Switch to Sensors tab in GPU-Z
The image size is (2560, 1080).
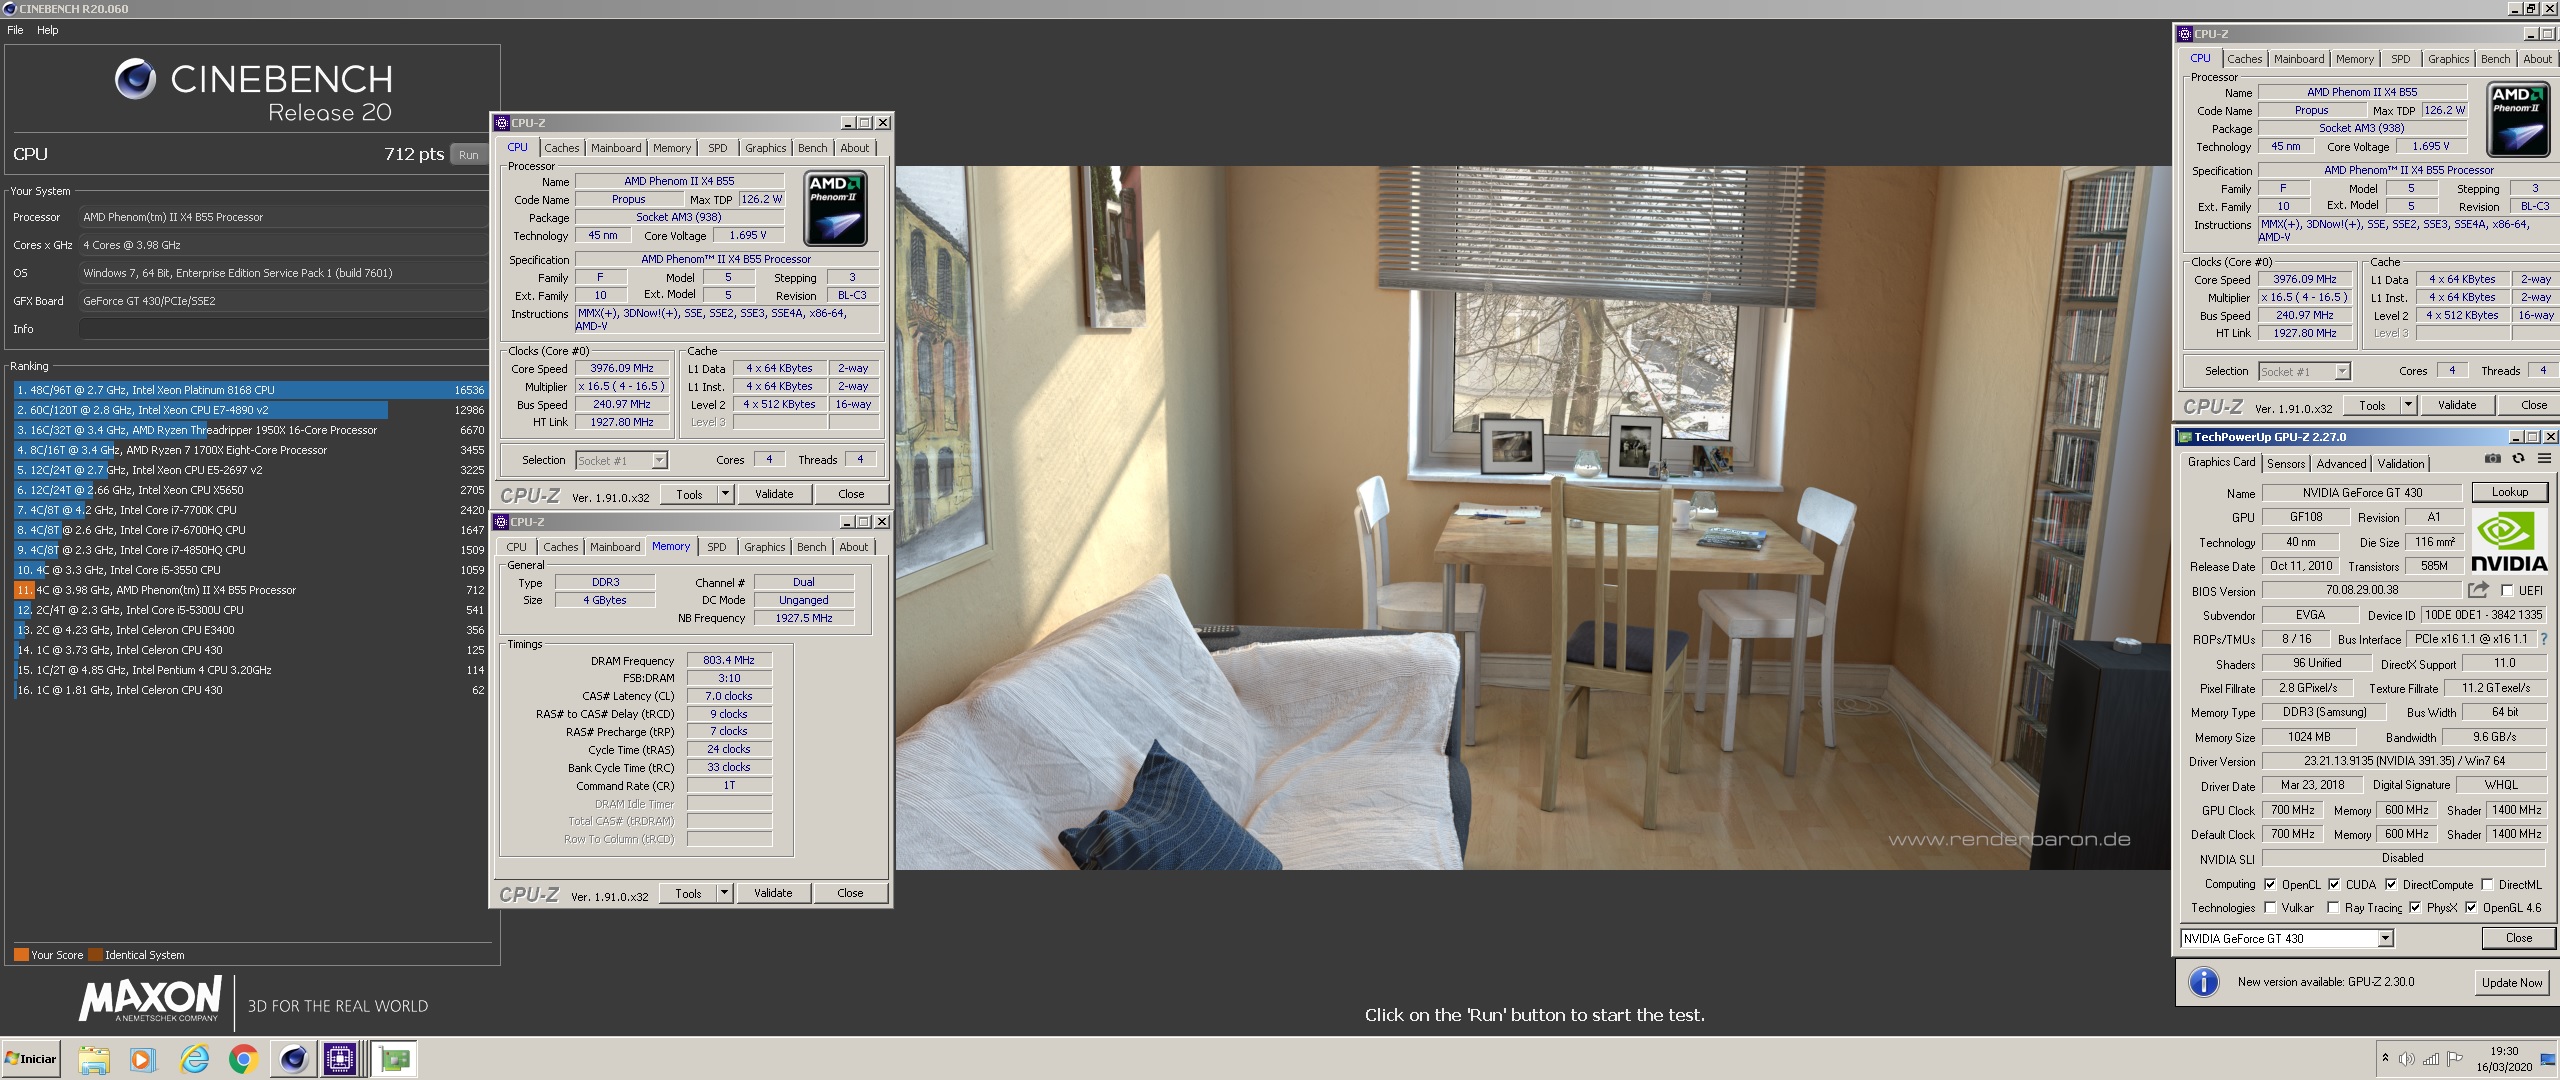(x=2286, y=463)
